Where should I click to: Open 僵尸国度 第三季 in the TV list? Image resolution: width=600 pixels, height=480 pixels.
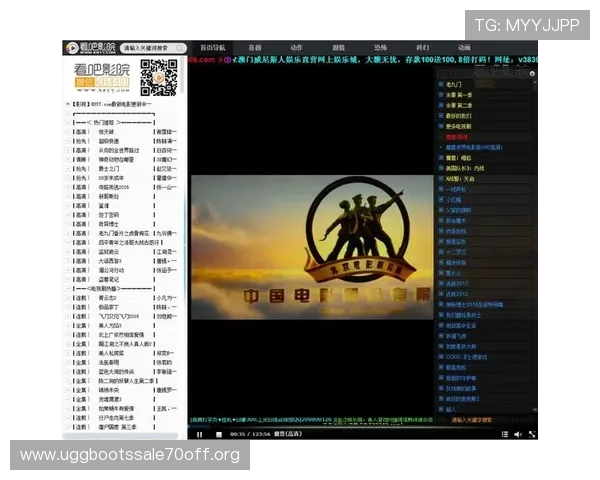click(x=117, y=427)
